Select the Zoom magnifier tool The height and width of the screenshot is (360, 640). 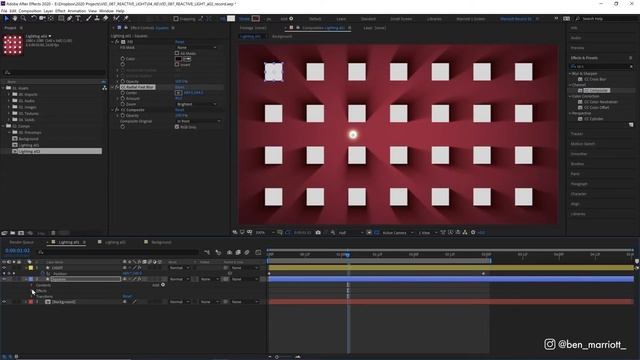pos(23,18)
